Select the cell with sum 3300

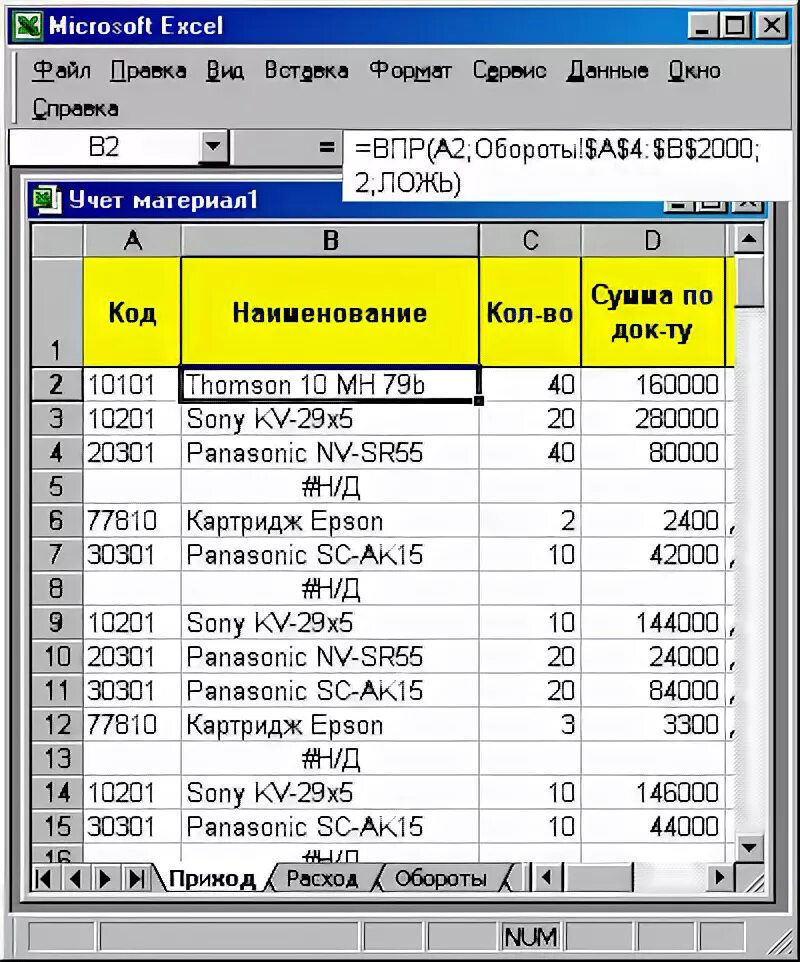(x=653, y=725)
